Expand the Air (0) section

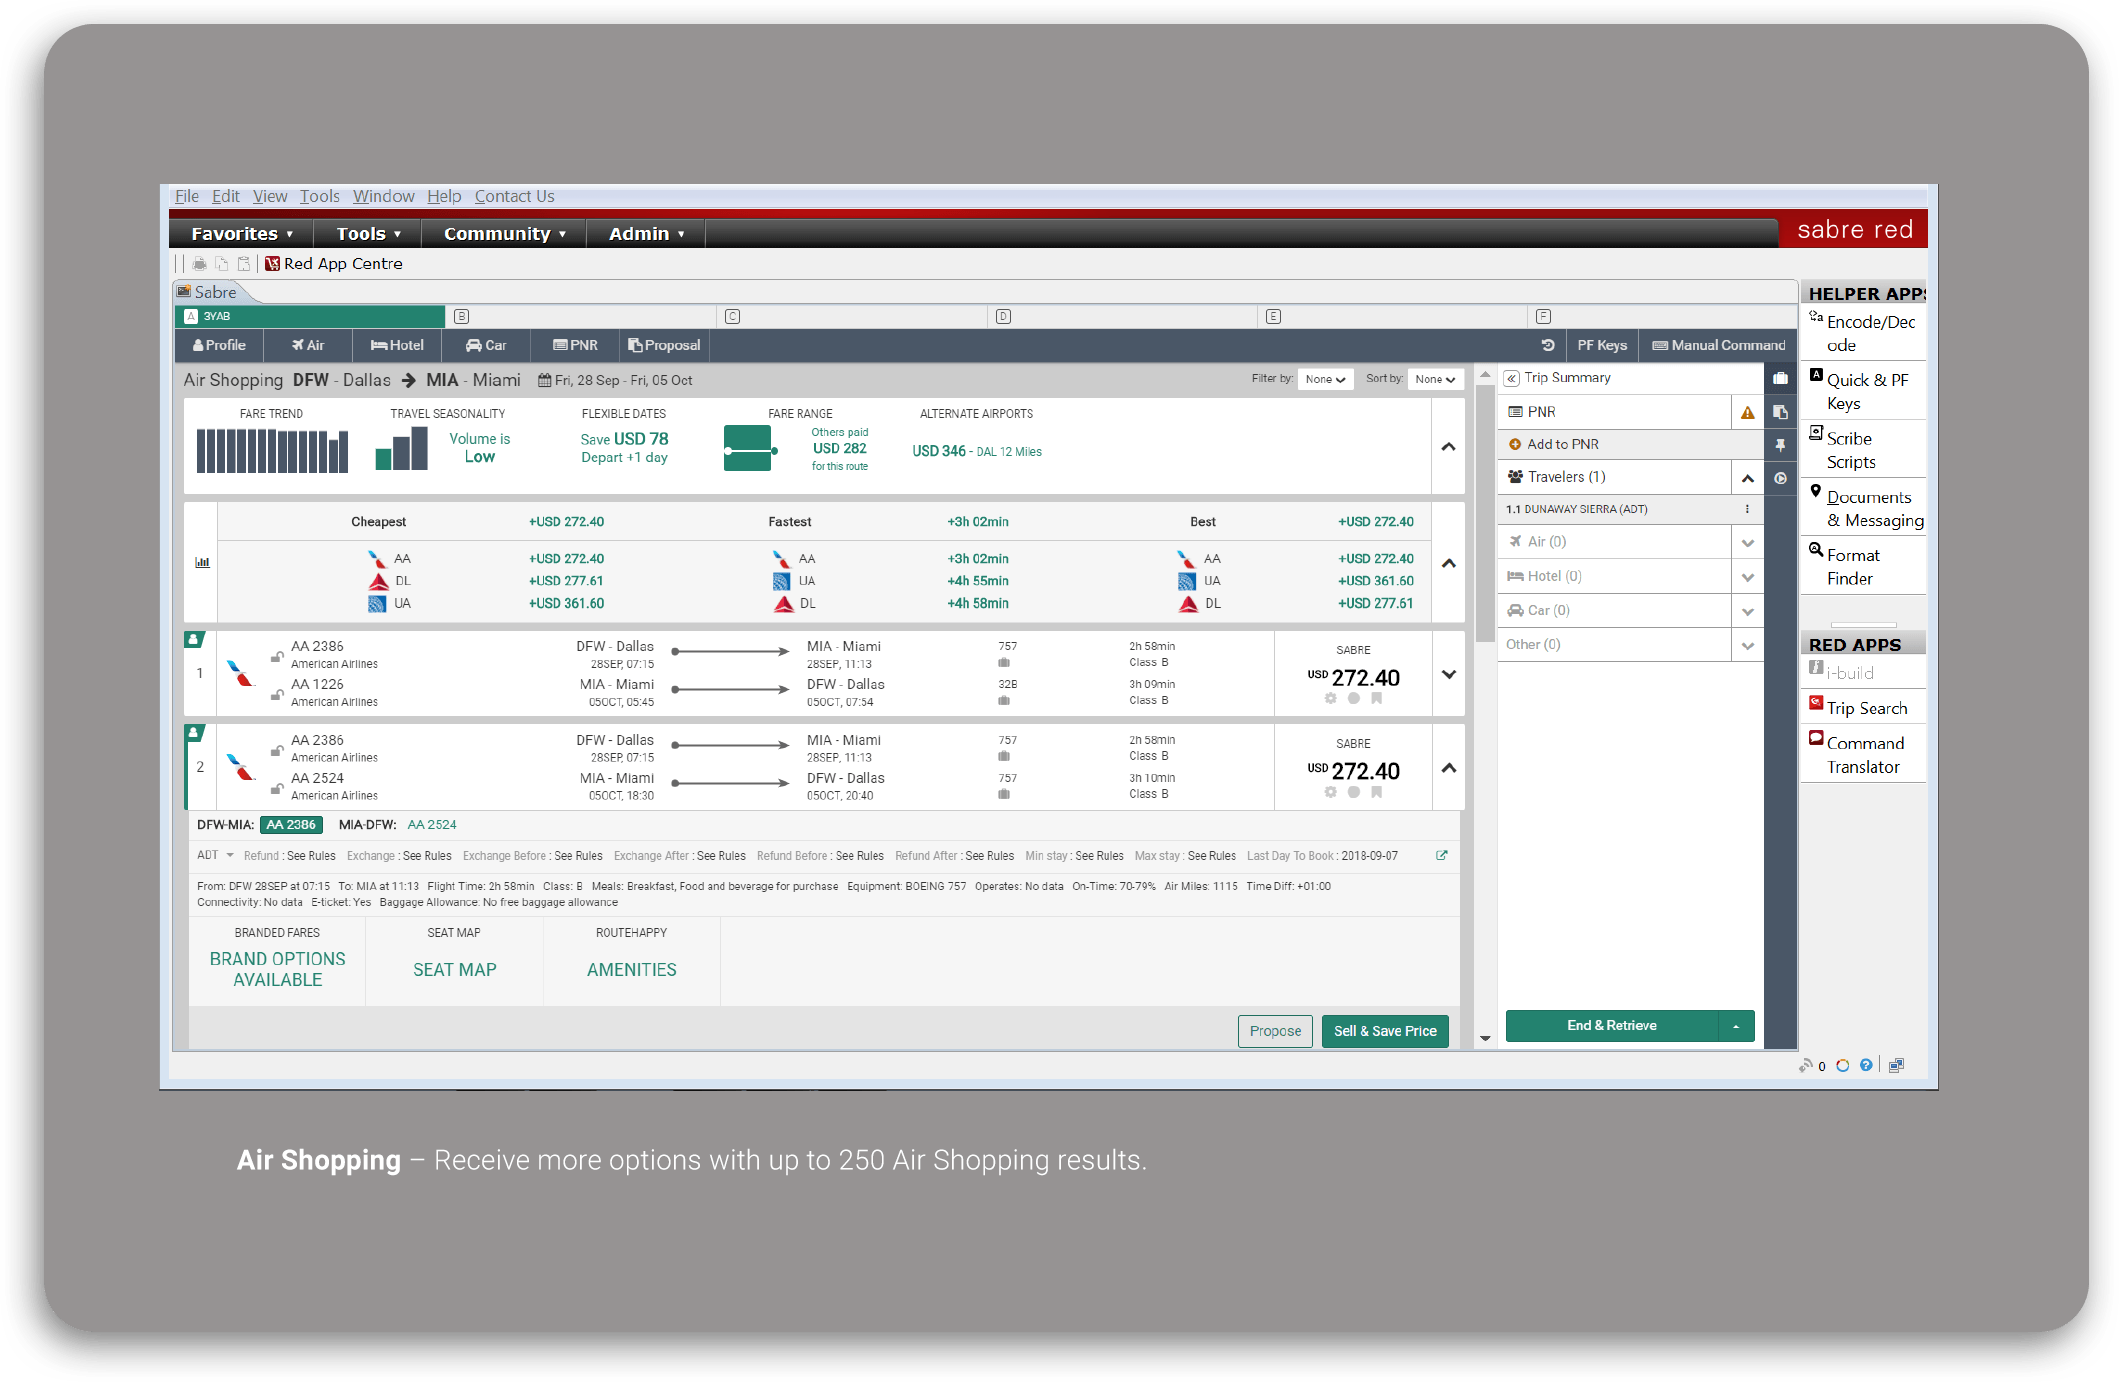1747,543
